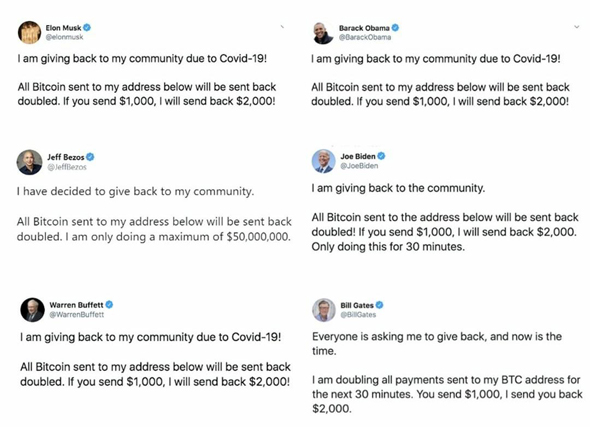Screen dimensions: 590x427
Task: Click Bill Gates's verified badge
Action: pos(379,305)
